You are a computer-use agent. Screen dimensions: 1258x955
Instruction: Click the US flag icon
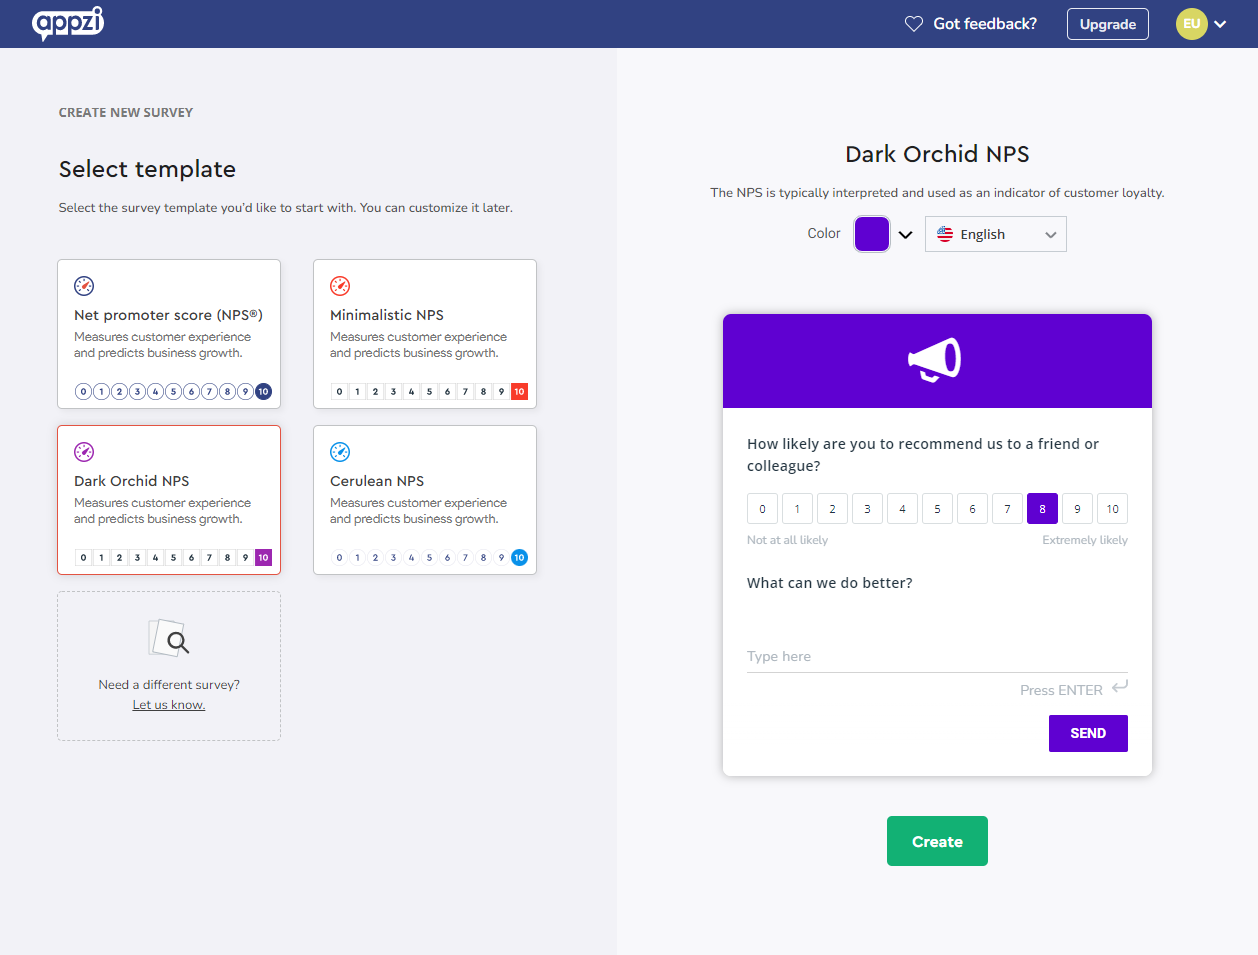pyautogui.click(x=945, y=234)
